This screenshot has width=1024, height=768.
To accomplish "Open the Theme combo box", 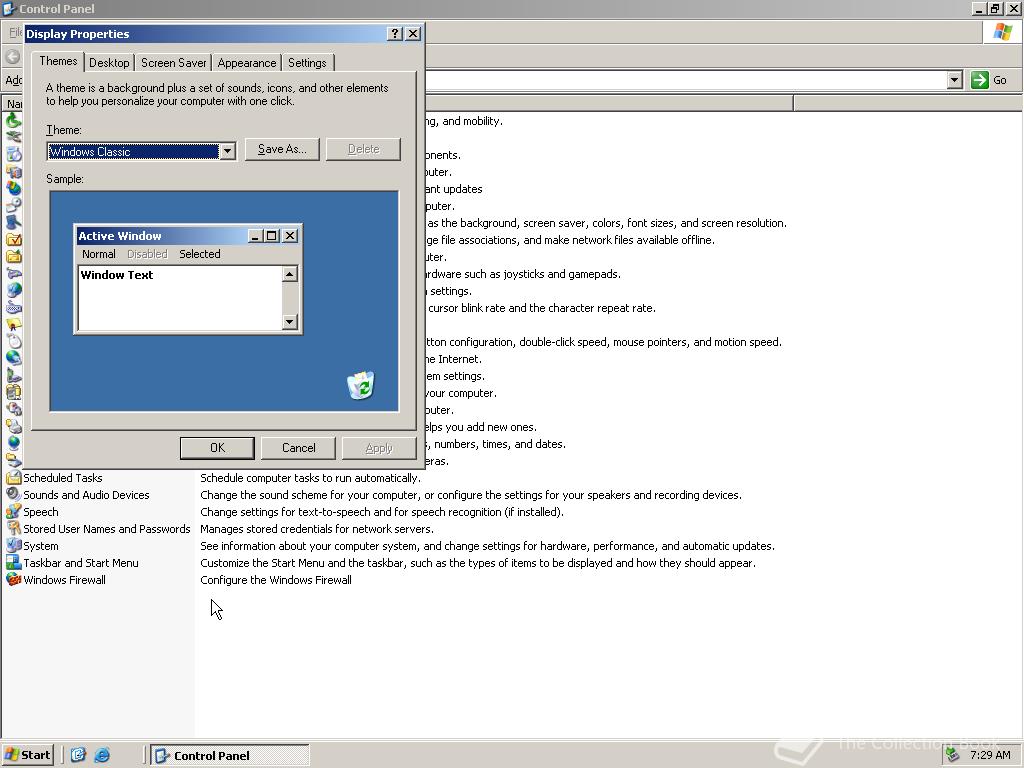I will (x=227, y=152).
